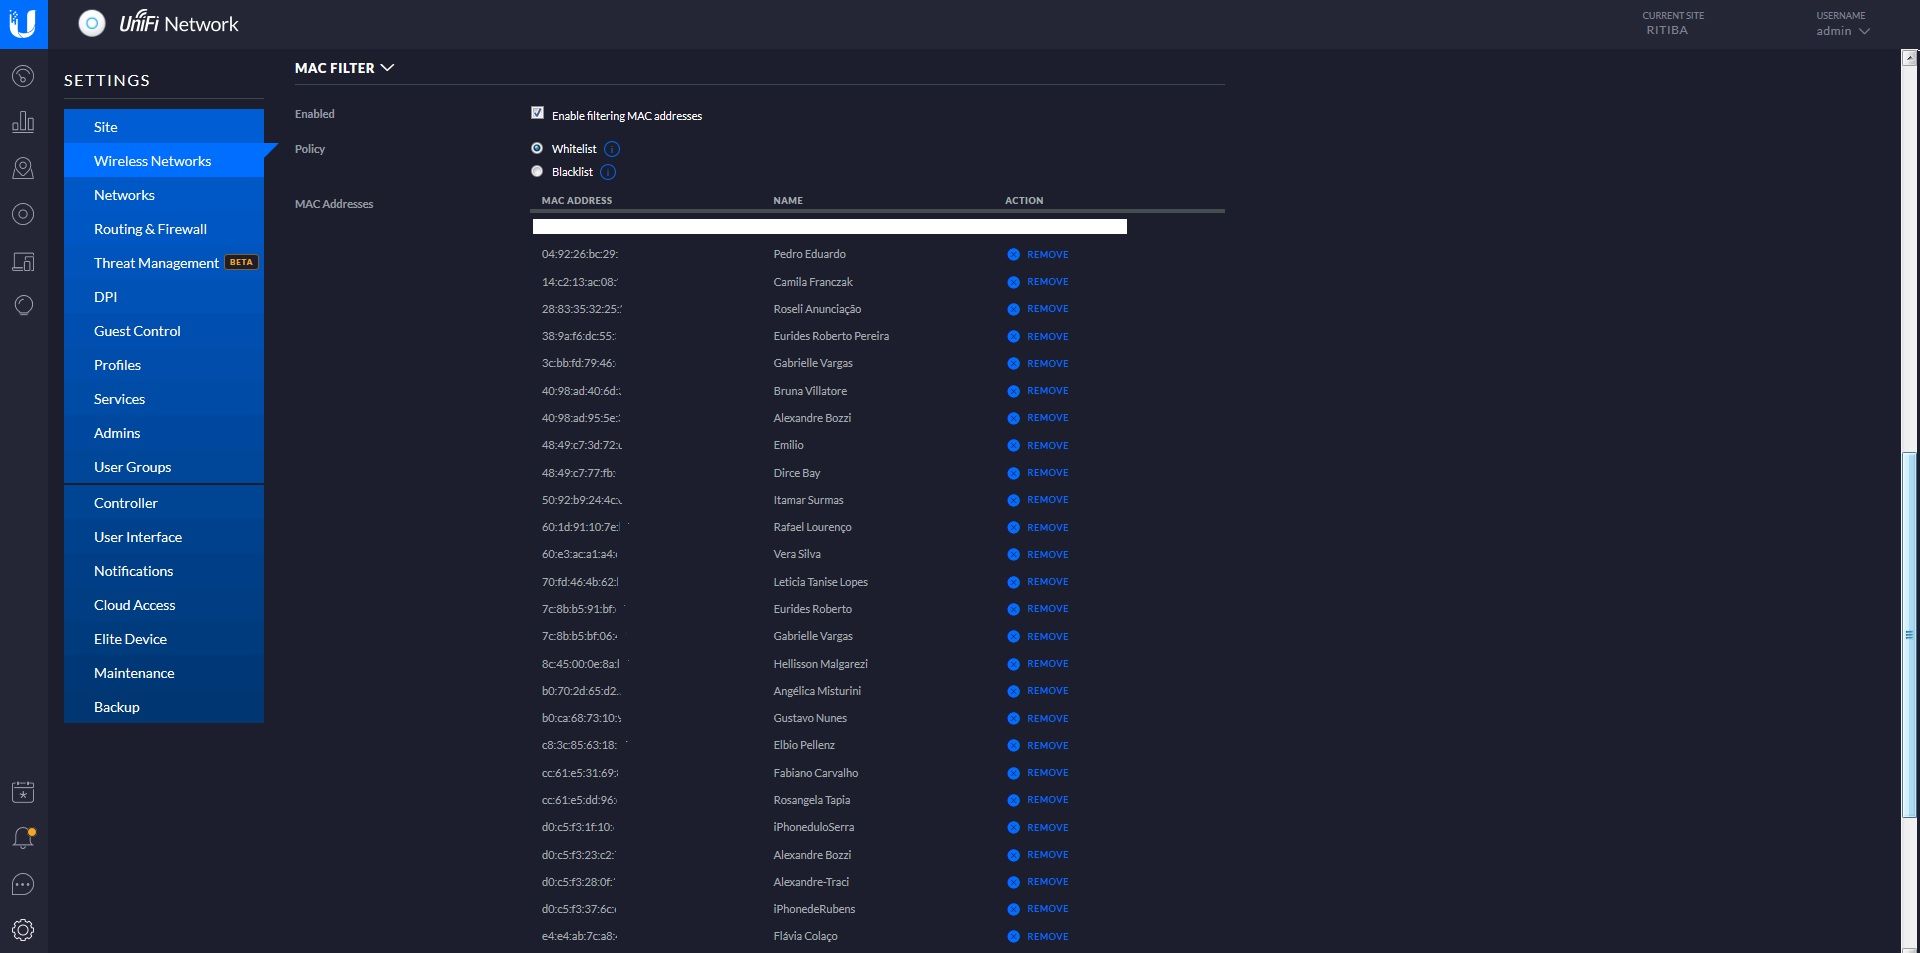Open the Dashboard icon in left sidebar

[23, 76]
